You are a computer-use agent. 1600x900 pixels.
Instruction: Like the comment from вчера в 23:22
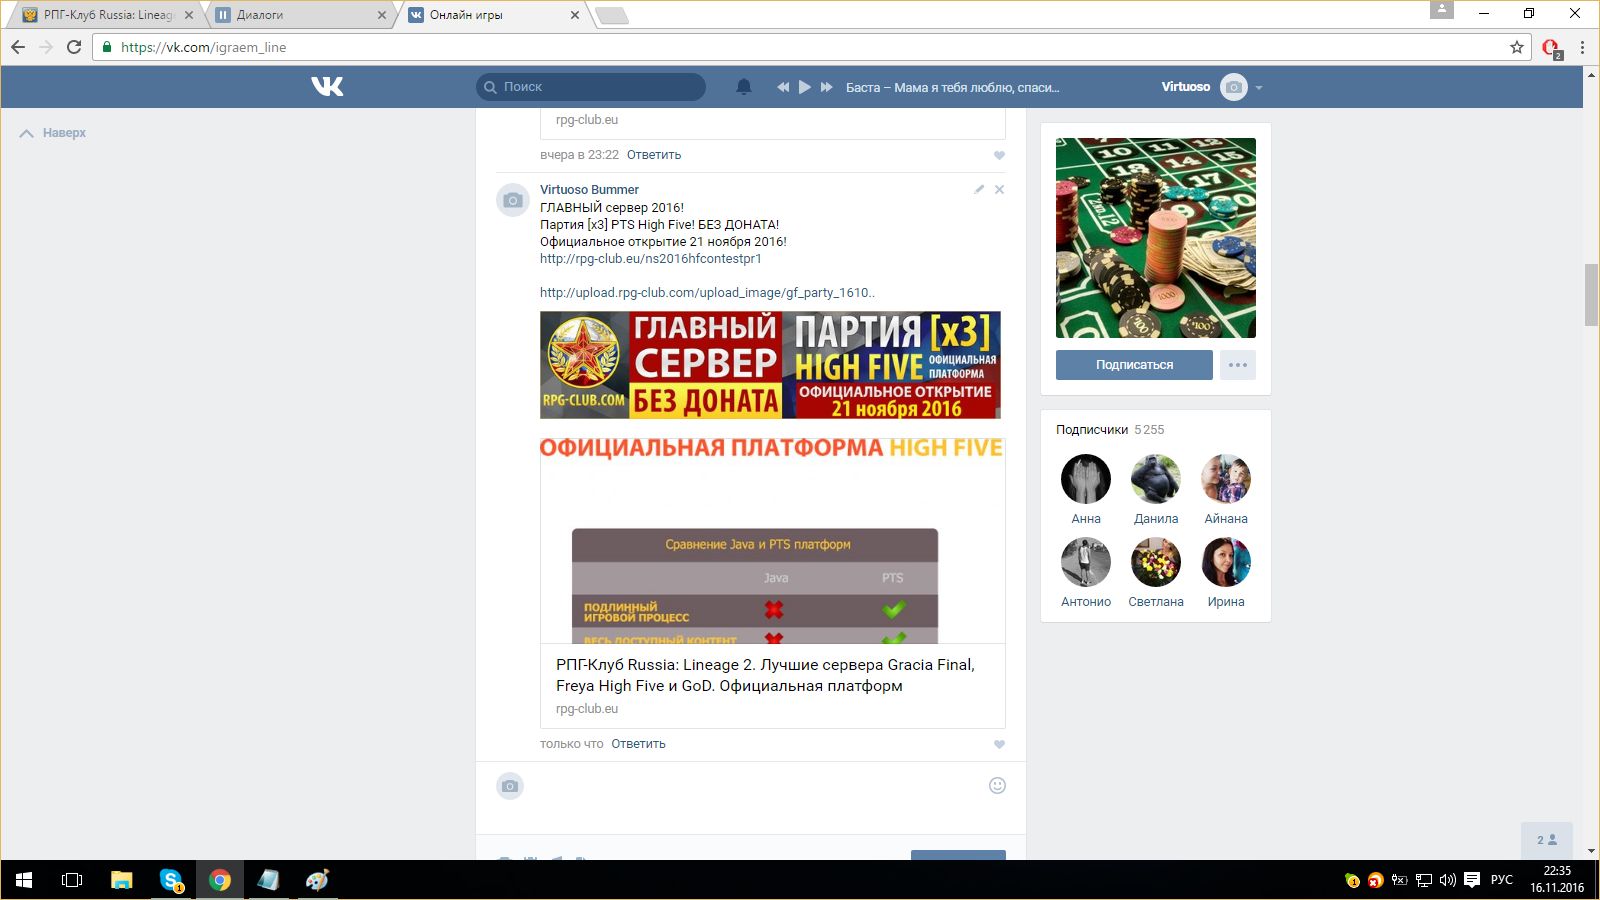999,155
